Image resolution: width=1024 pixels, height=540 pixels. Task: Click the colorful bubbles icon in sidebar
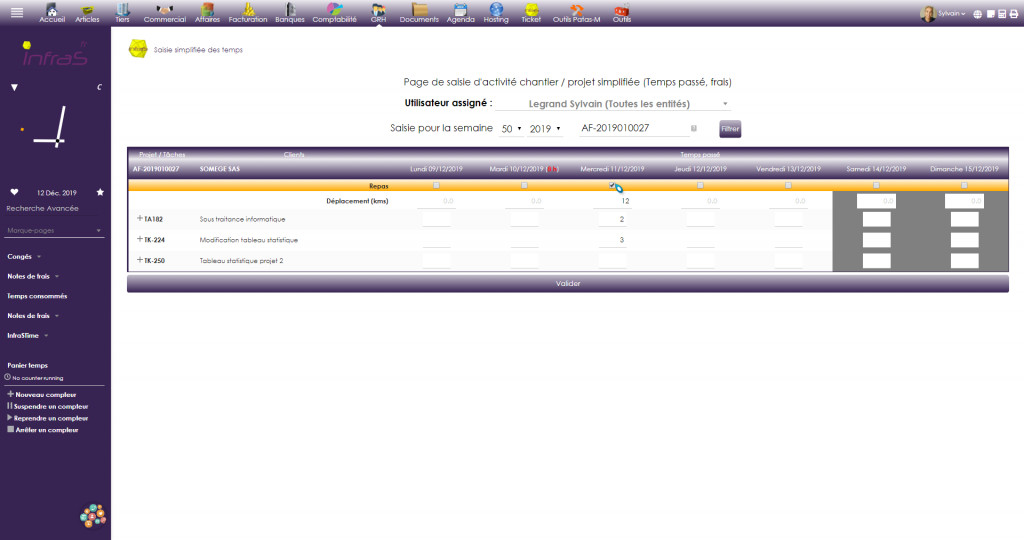click(x=93, y=516)
